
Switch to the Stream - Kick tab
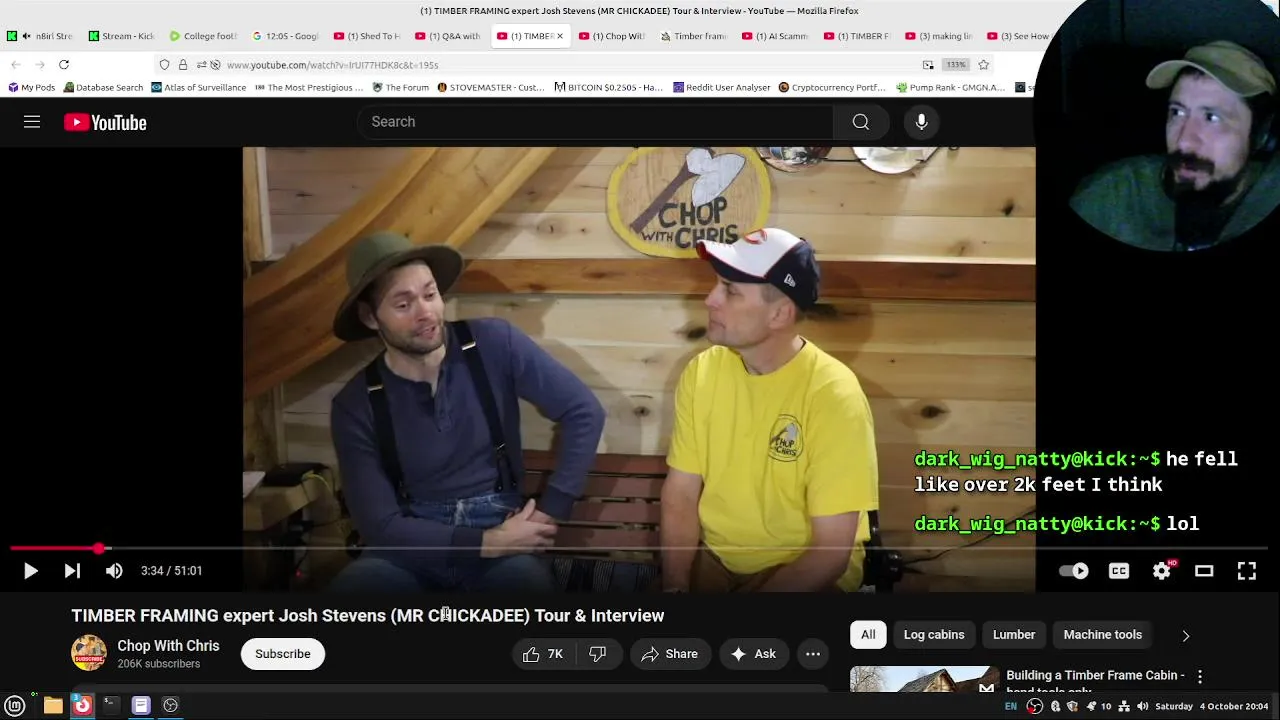click(x=121, y=36)
